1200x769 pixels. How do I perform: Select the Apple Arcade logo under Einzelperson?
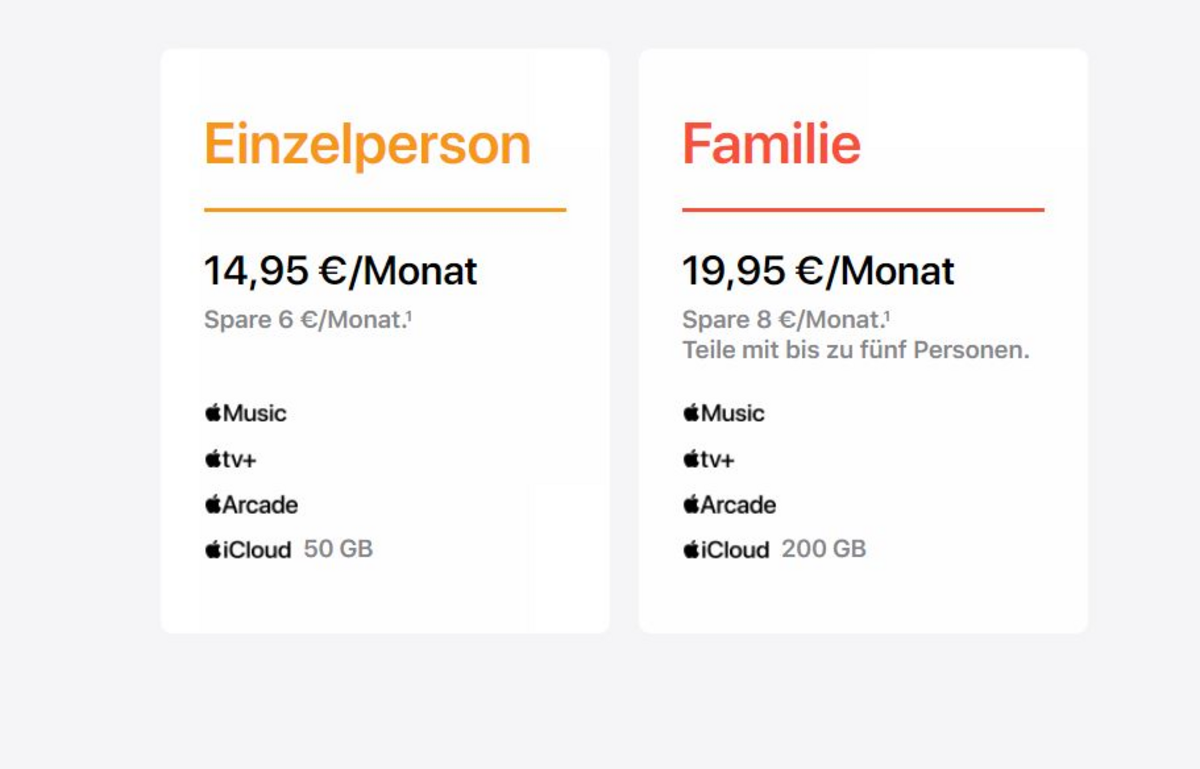click(251, 505)
